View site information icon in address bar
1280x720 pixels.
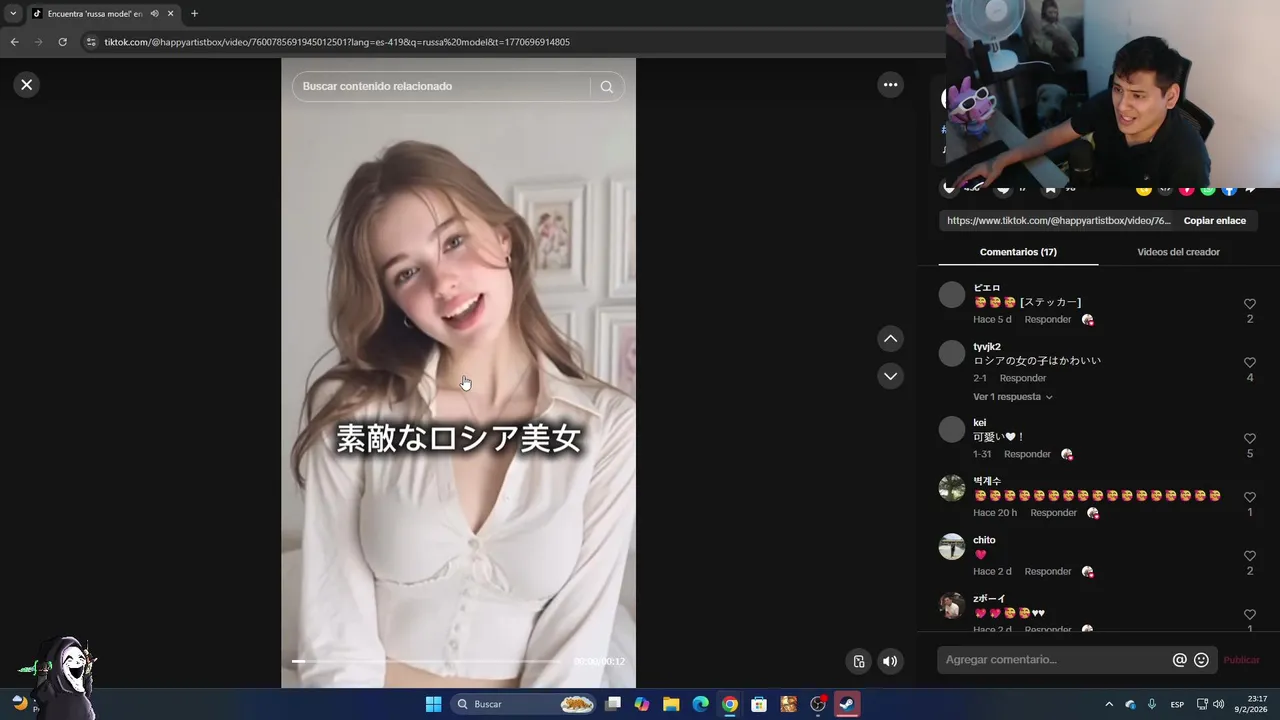pos(92,42)
